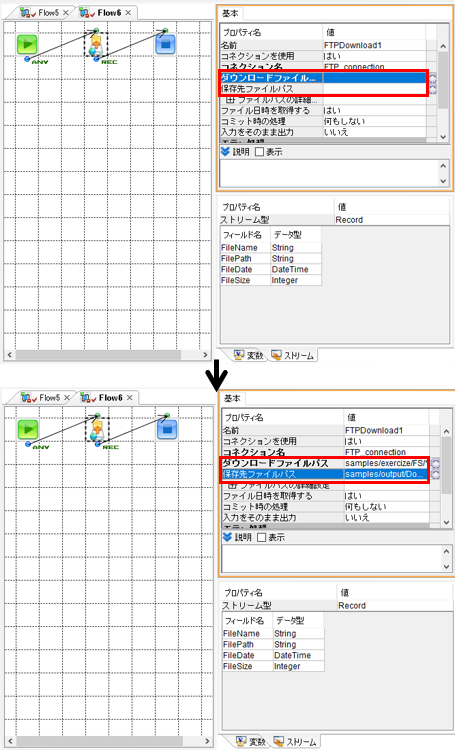This screenshot has width=455, height=750.
Task: Click the browse button beside ダウンロードファイルパス in lower panel
Action: click(435, 463)
